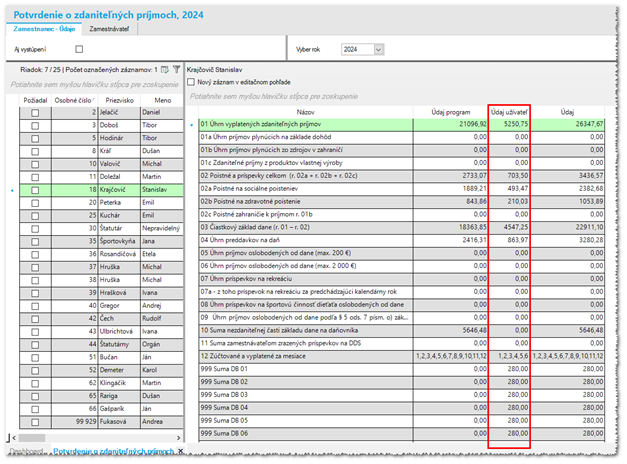The width and height of the screenshot is (627, 464).
Task: Click the 01 Úhrn vyplatených zdaniteľných príjmov row
Action: tap(401, 125)
